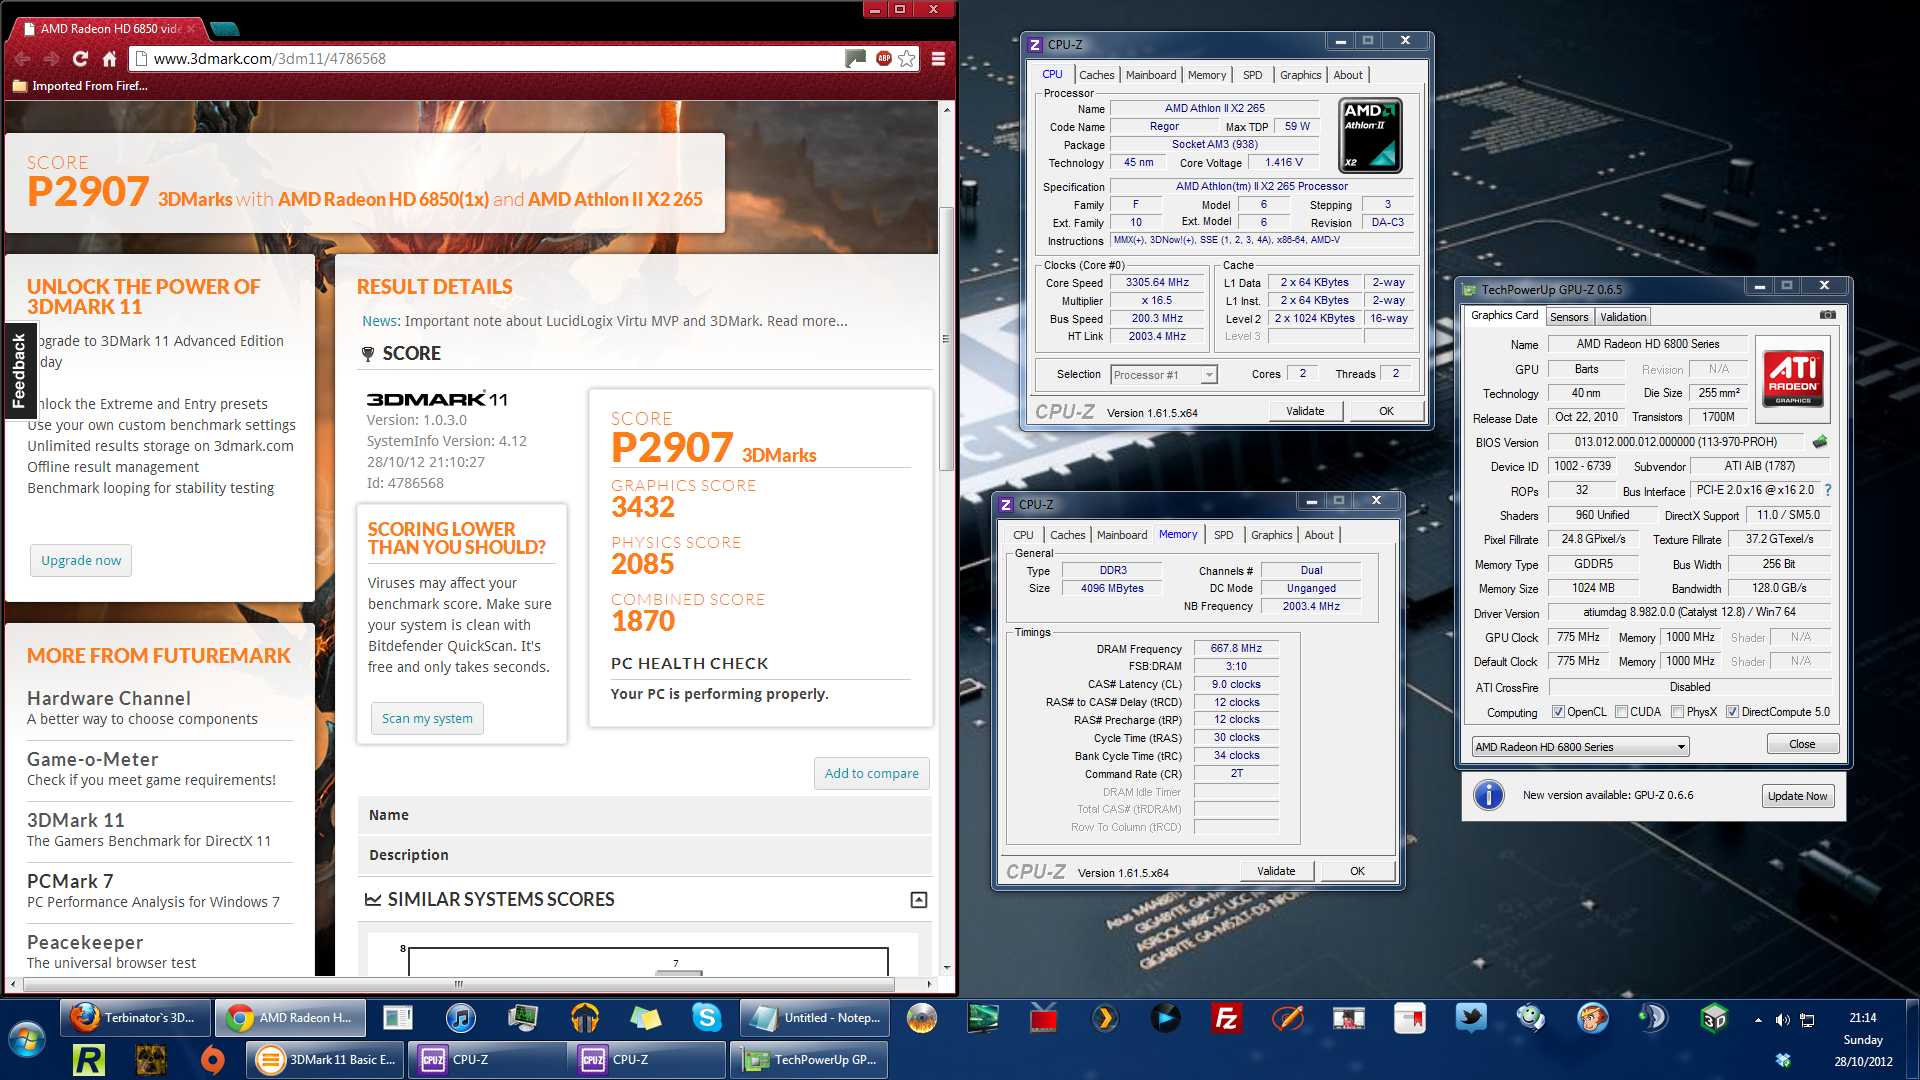
Task: Take a GPU-Z screenshot with camera icon
Action: click(x=1827, y=315)
